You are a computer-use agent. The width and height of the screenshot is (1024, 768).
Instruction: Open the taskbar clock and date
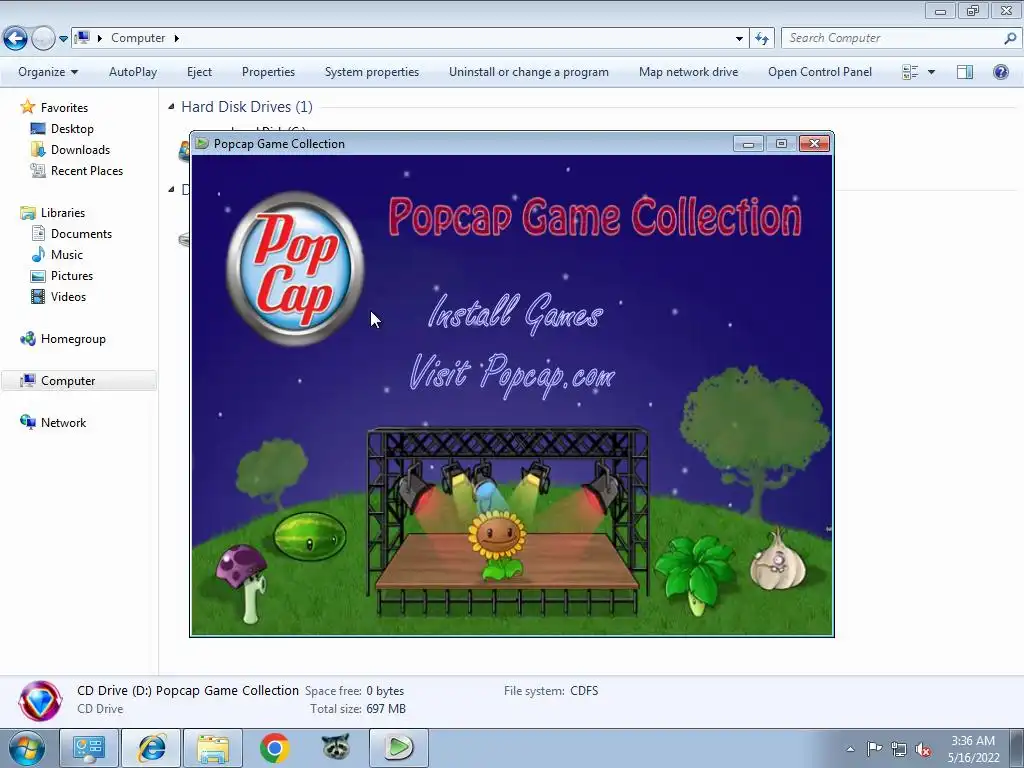(973, 749)
